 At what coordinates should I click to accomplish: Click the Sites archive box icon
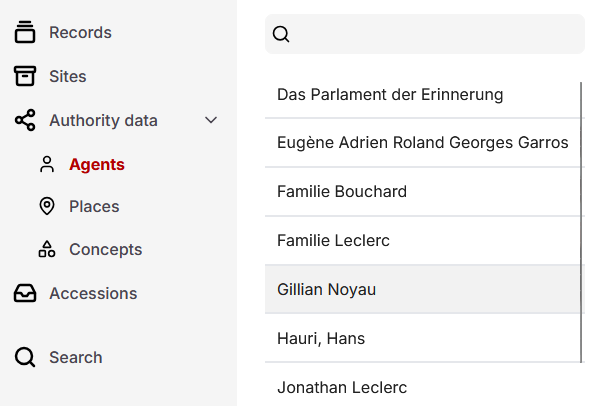25,76
